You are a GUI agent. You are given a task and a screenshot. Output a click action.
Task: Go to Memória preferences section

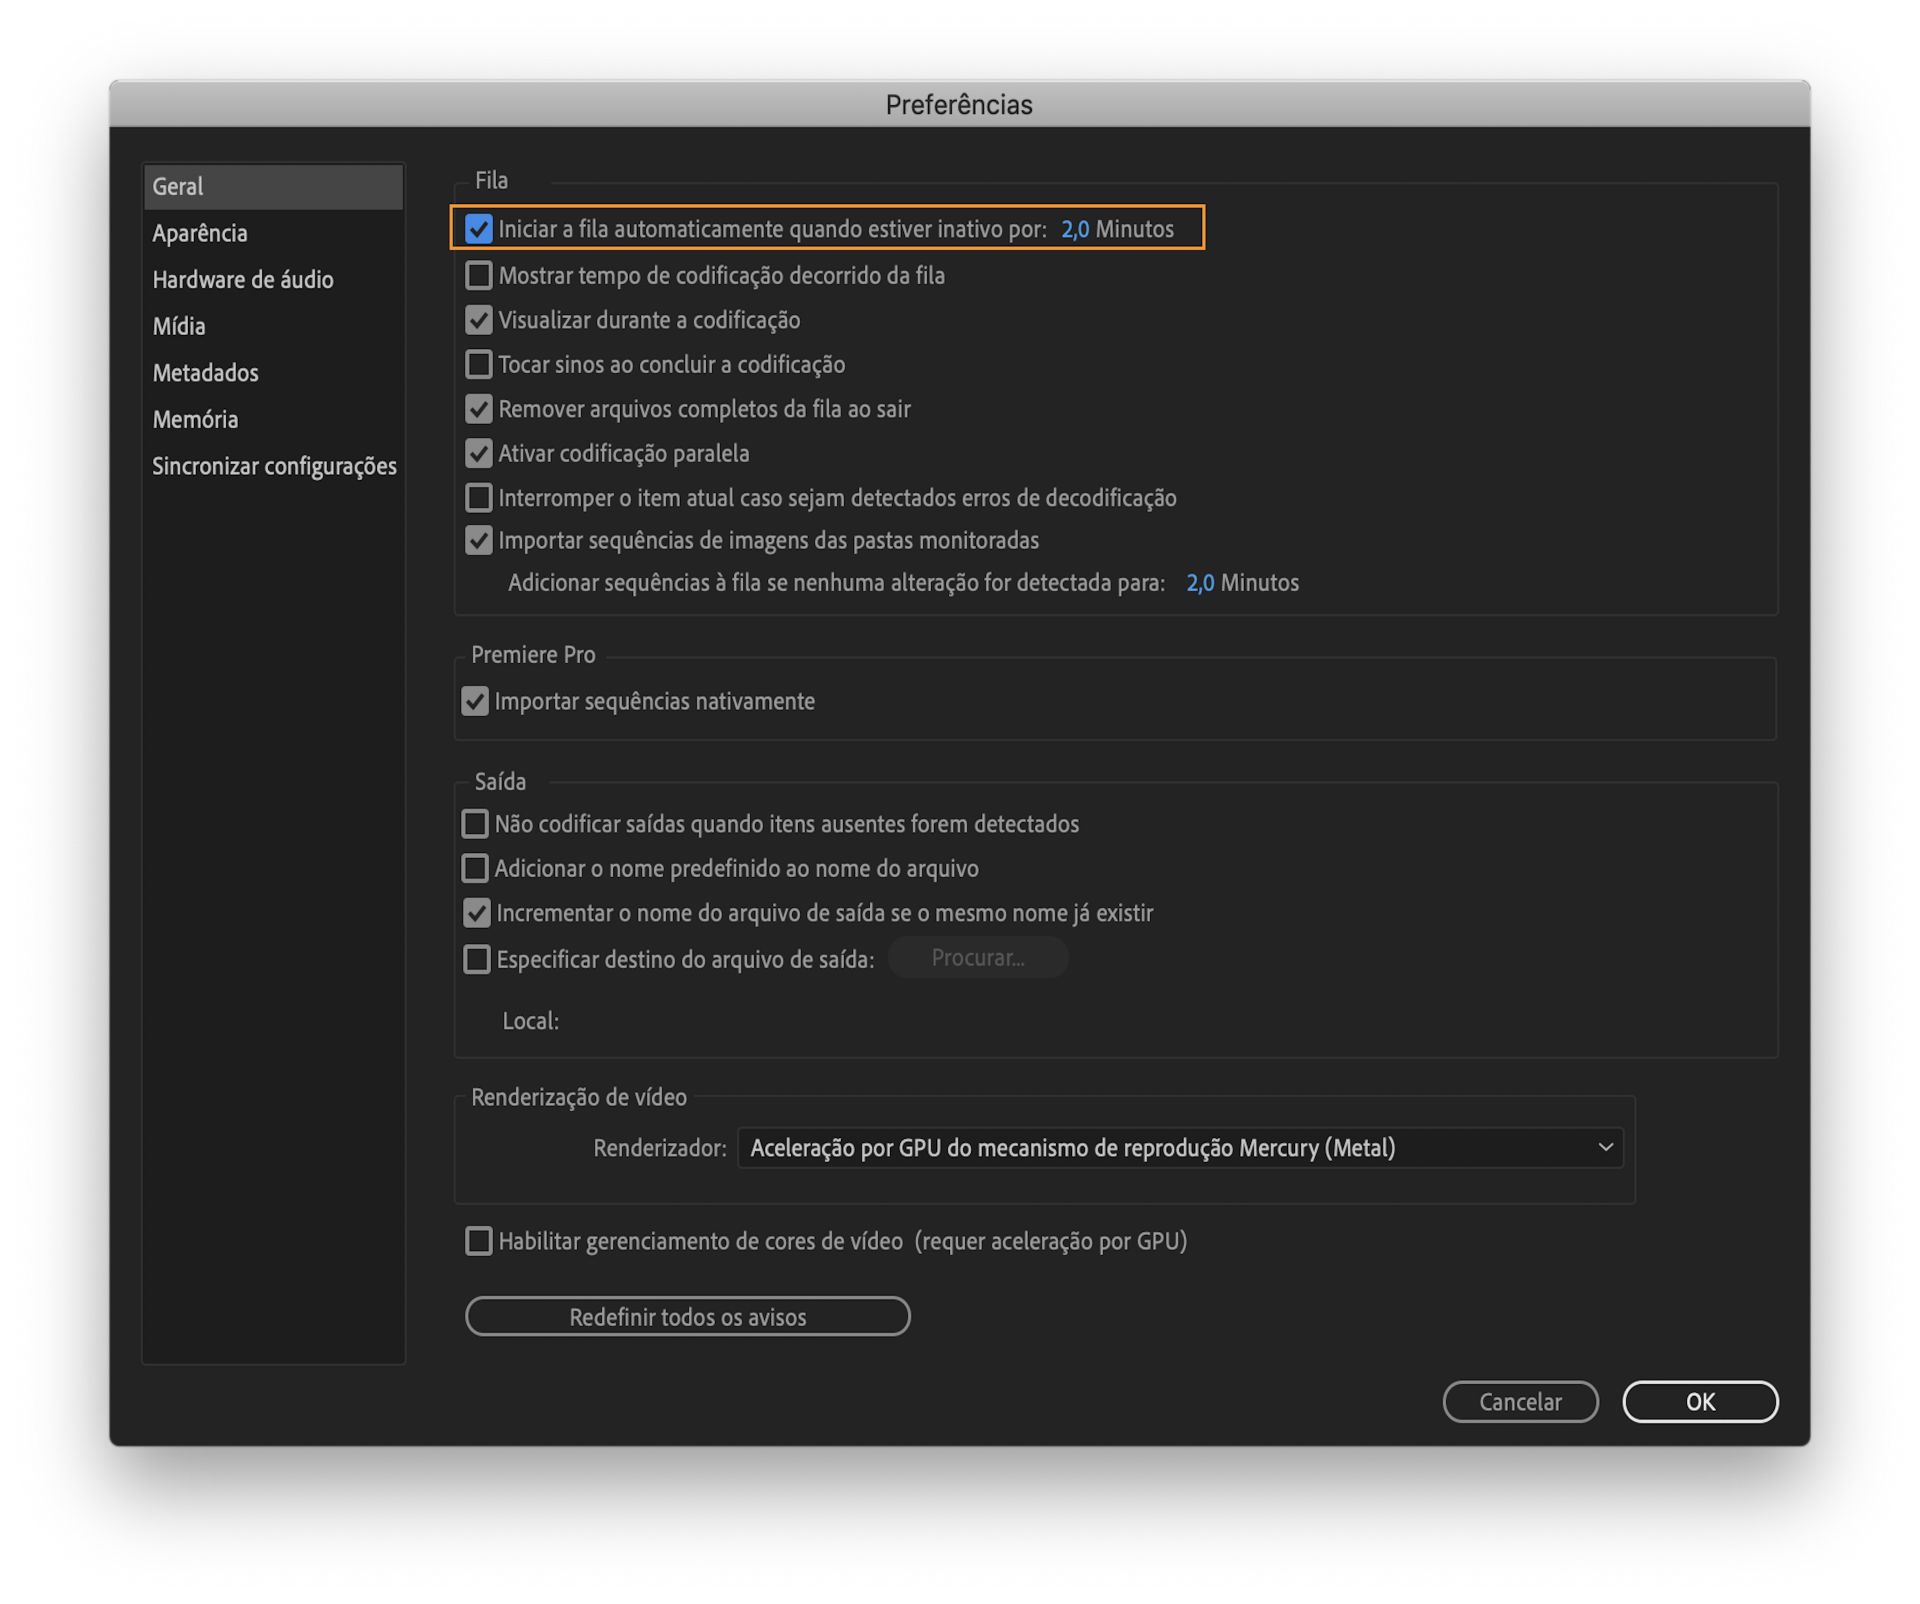pos(195,419)
